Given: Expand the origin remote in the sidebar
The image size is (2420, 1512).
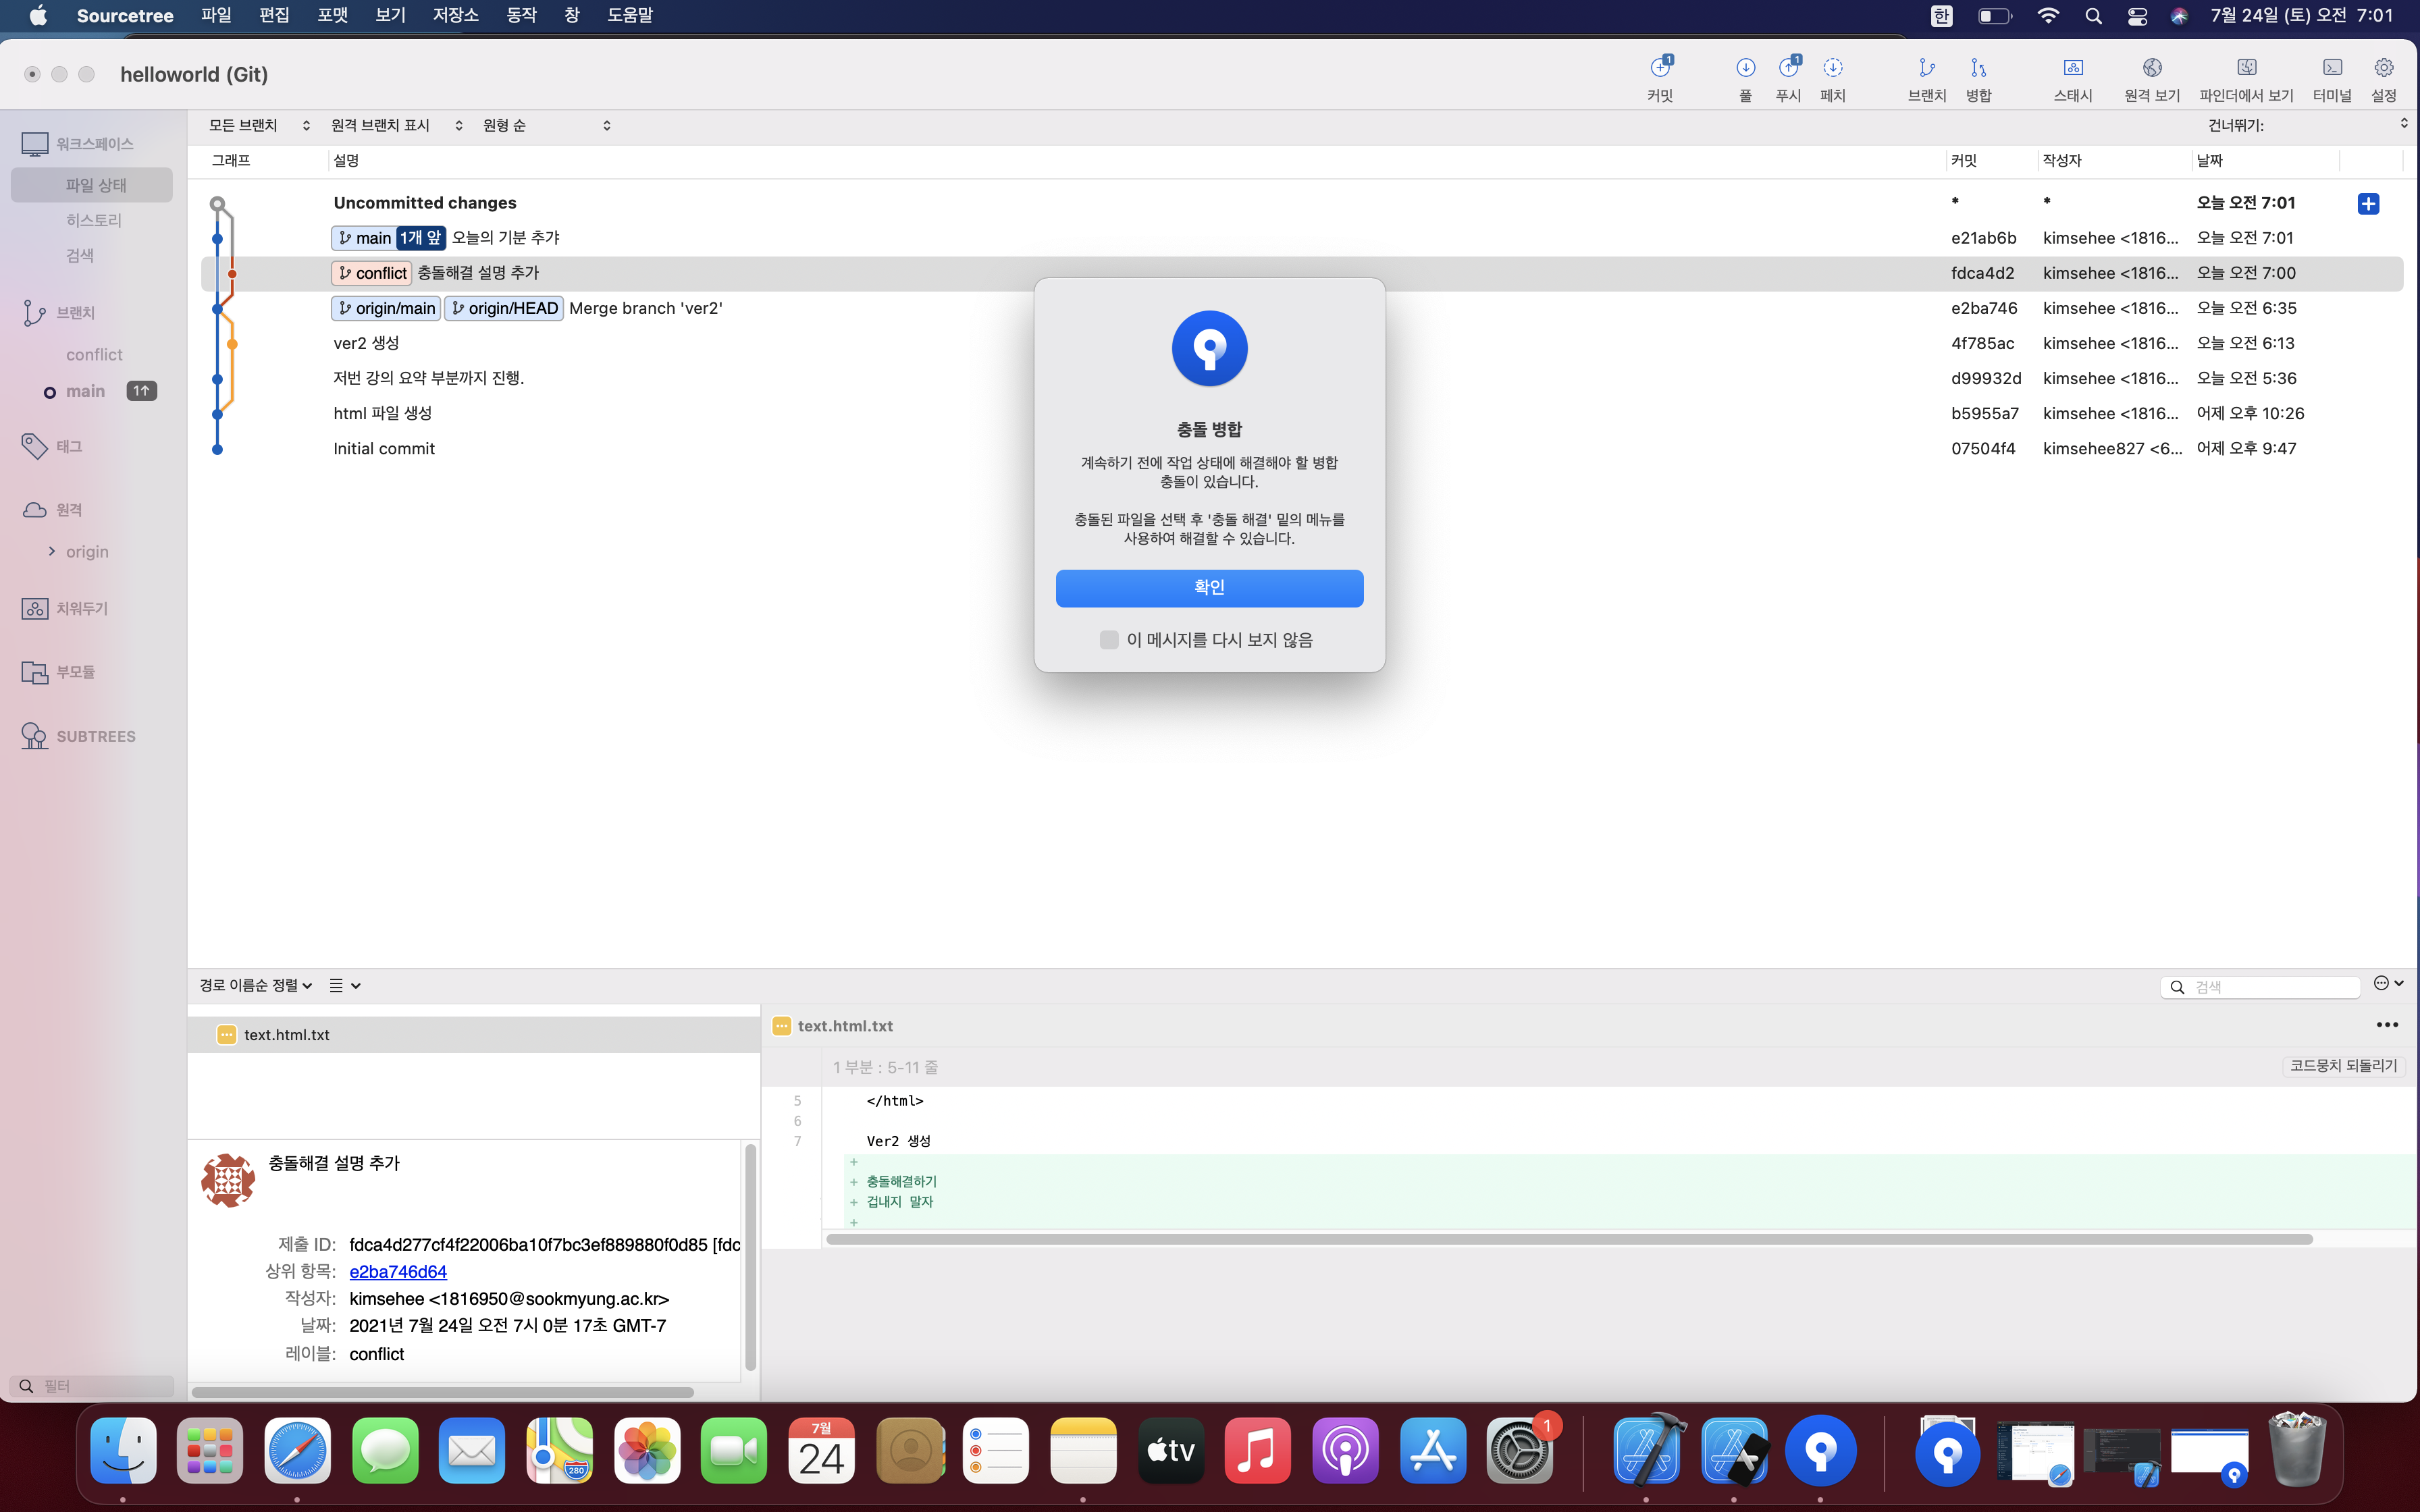Looking at the screenshot, I should click(52, 551).
